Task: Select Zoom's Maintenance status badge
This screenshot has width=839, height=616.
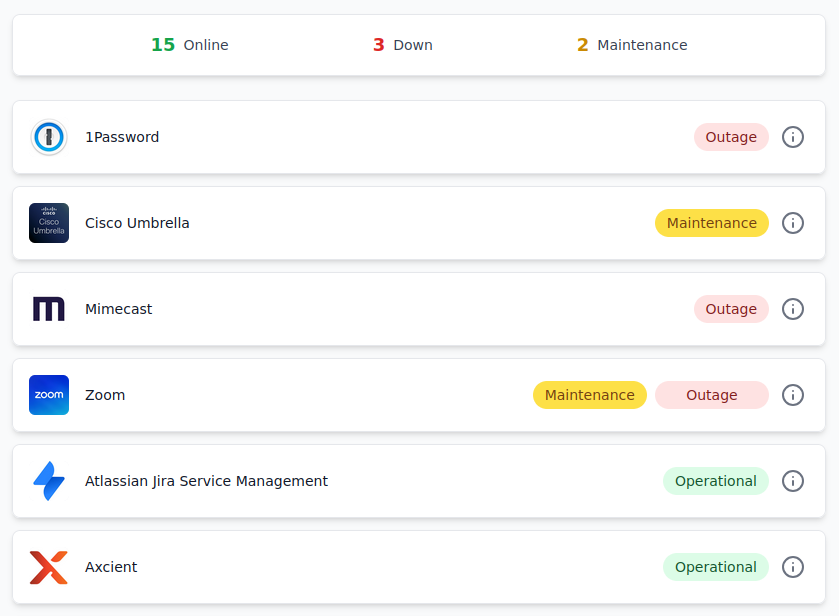Action: tap(589, 395)
